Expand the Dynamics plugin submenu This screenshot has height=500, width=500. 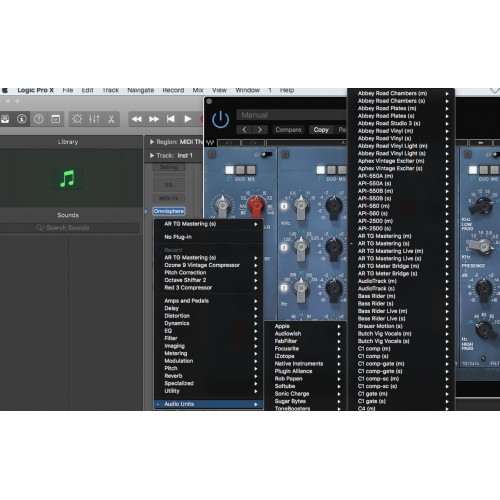click(208, 323)
